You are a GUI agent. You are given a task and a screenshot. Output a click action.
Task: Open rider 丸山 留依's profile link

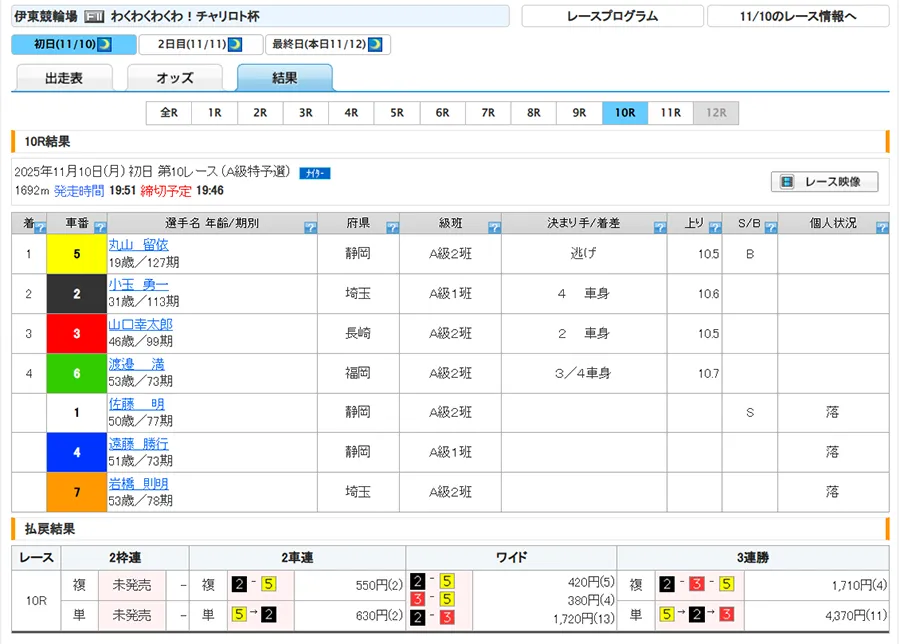point(138,244)
